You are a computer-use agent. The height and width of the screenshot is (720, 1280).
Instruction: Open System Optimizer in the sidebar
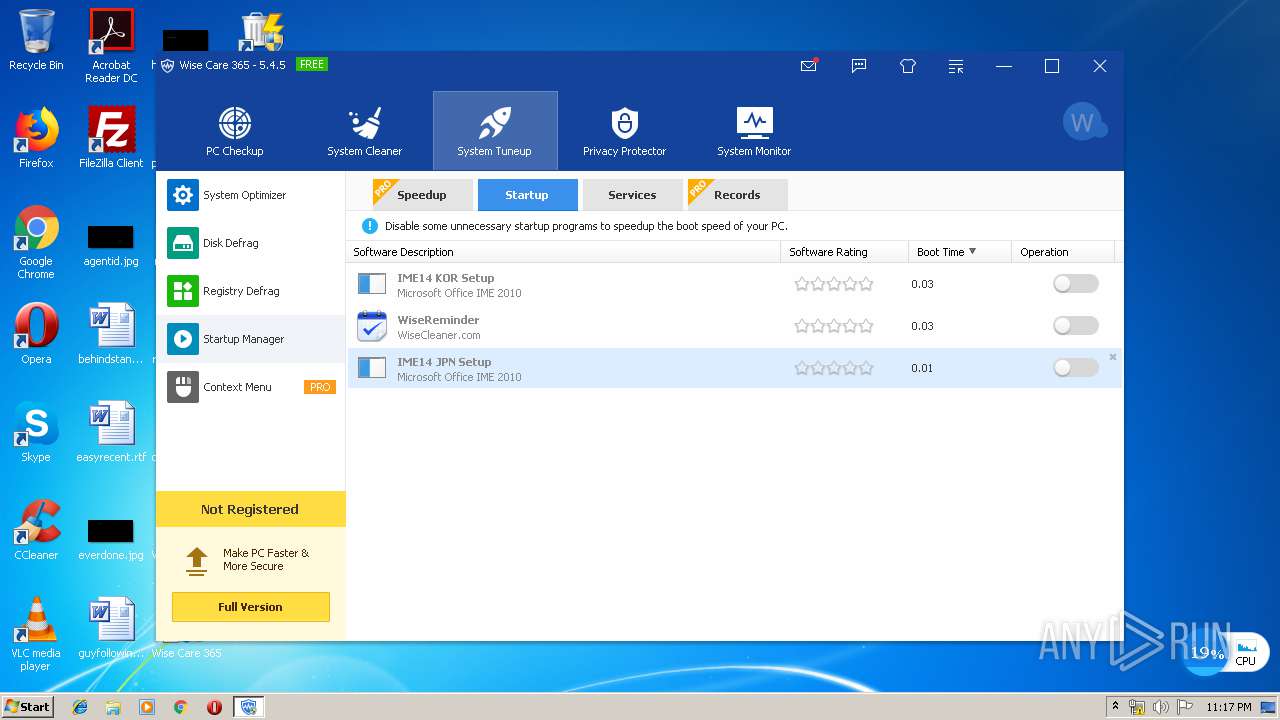tap(251, 195)
